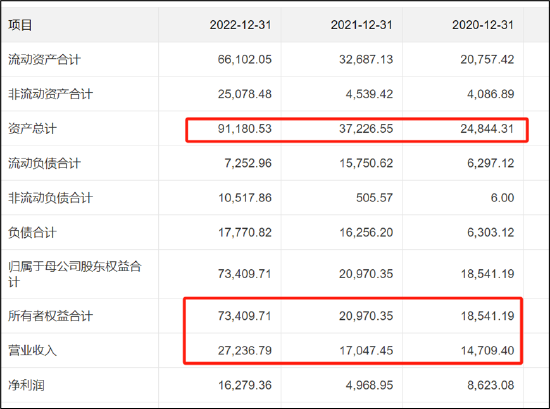This screenshot has width=550, height=409.
Task: Click 73,409.71 in the 所有者权益合计 row
Action: pos(244,316)
